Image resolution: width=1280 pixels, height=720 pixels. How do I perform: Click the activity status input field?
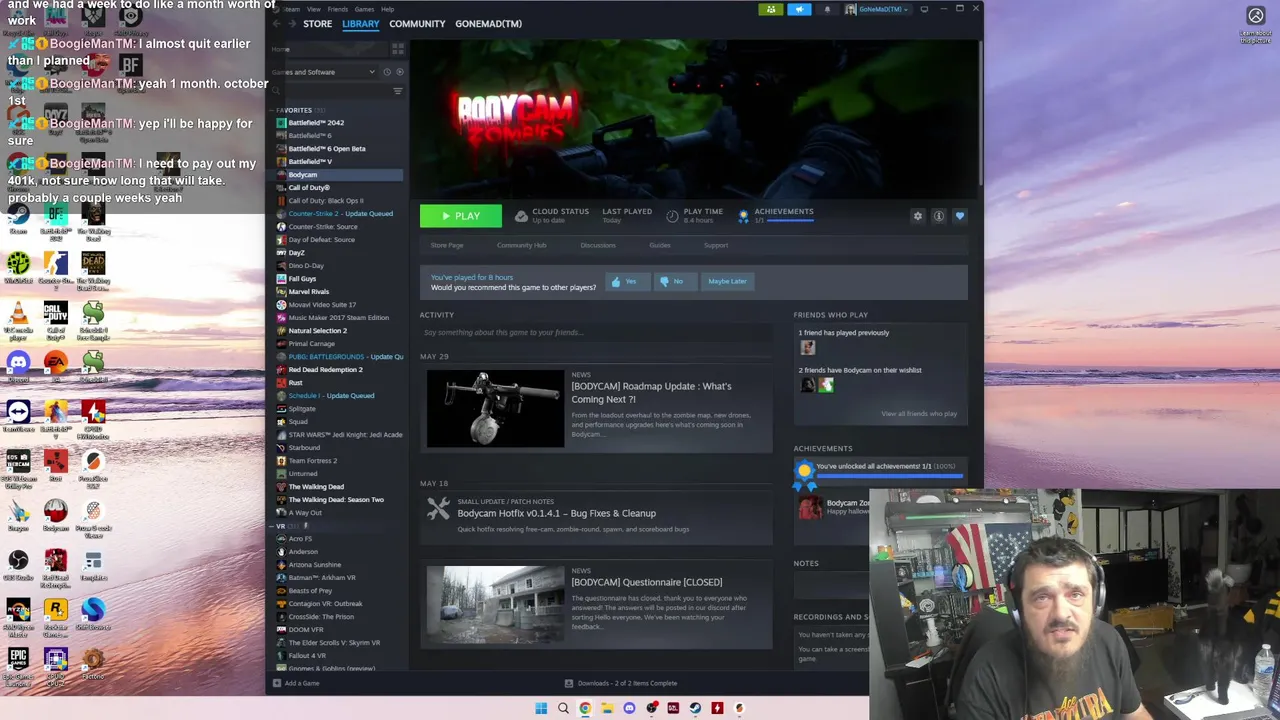[x=596, y=332]
